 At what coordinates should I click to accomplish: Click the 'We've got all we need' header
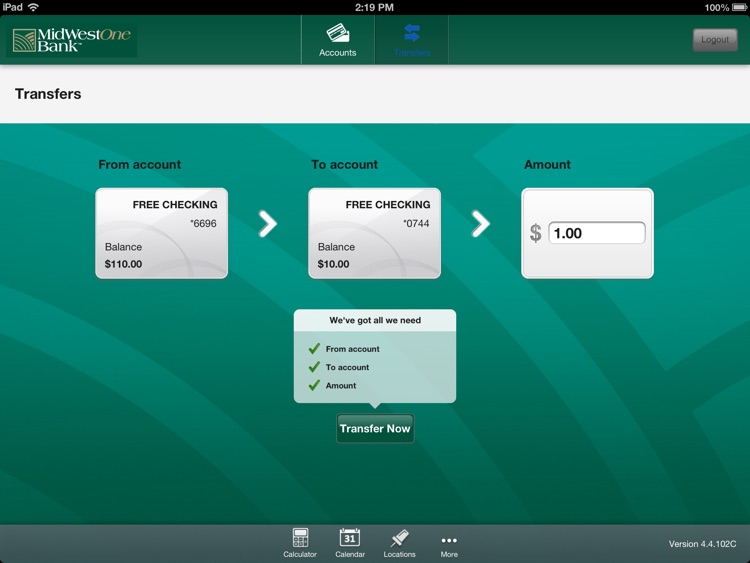[375, 320]
